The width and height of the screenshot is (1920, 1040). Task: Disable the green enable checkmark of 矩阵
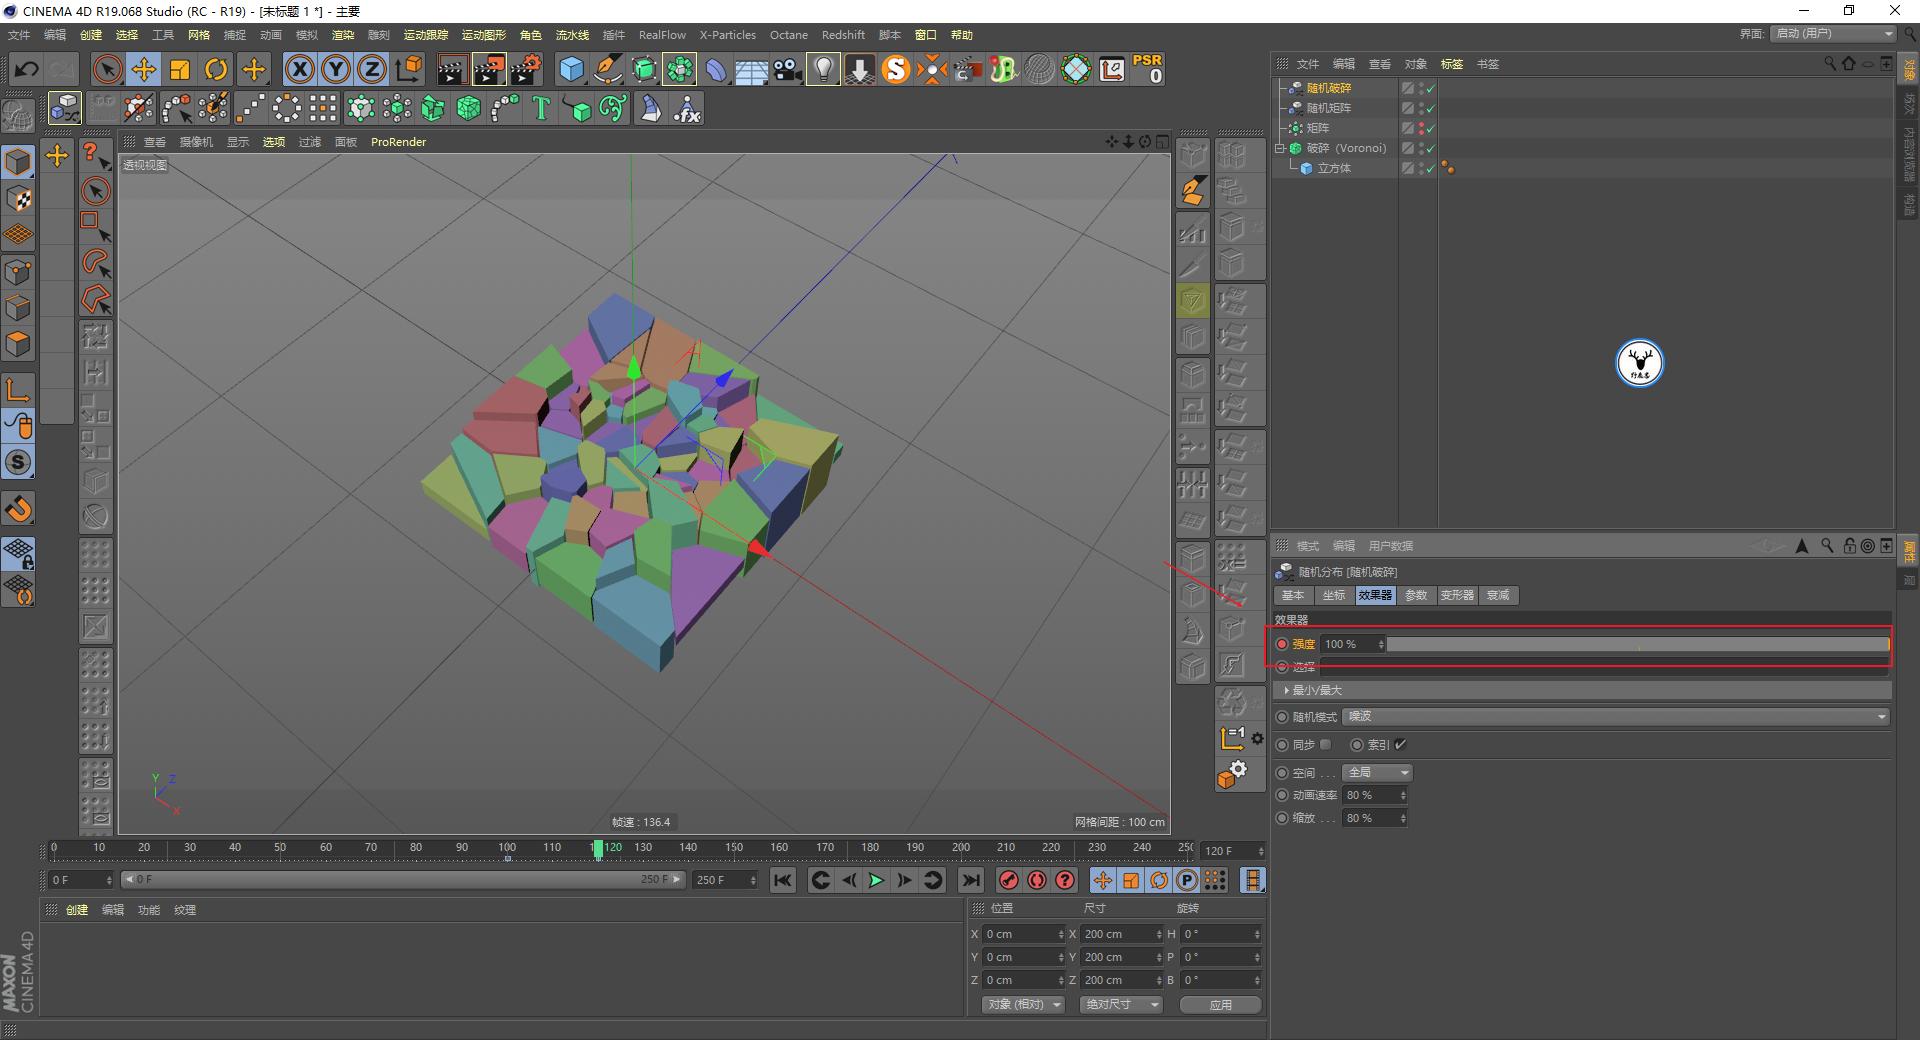[1431, 128]
